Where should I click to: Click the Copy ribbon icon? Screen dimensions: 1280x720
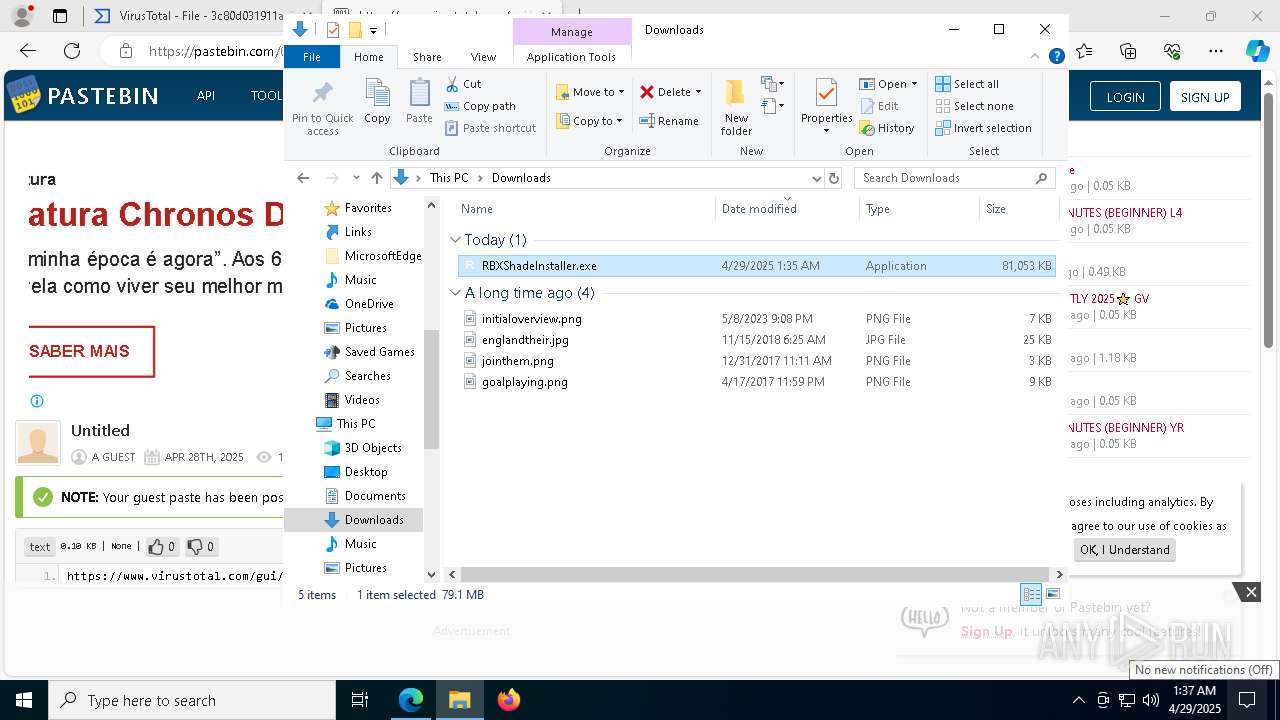(x=377, y=102)
